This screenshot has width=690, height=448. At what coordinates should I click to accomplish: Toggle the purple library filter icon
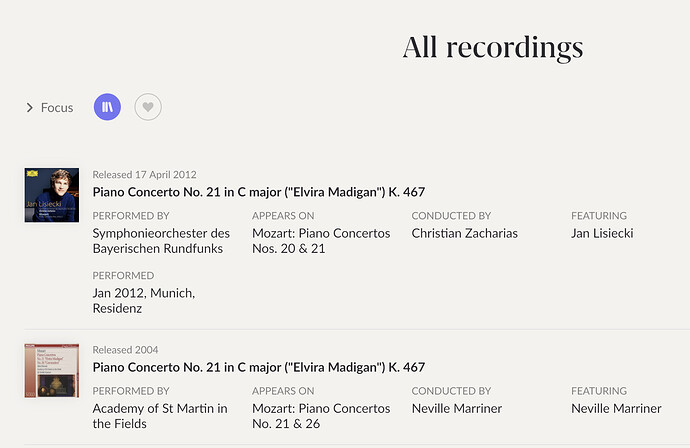click(107, 107)
